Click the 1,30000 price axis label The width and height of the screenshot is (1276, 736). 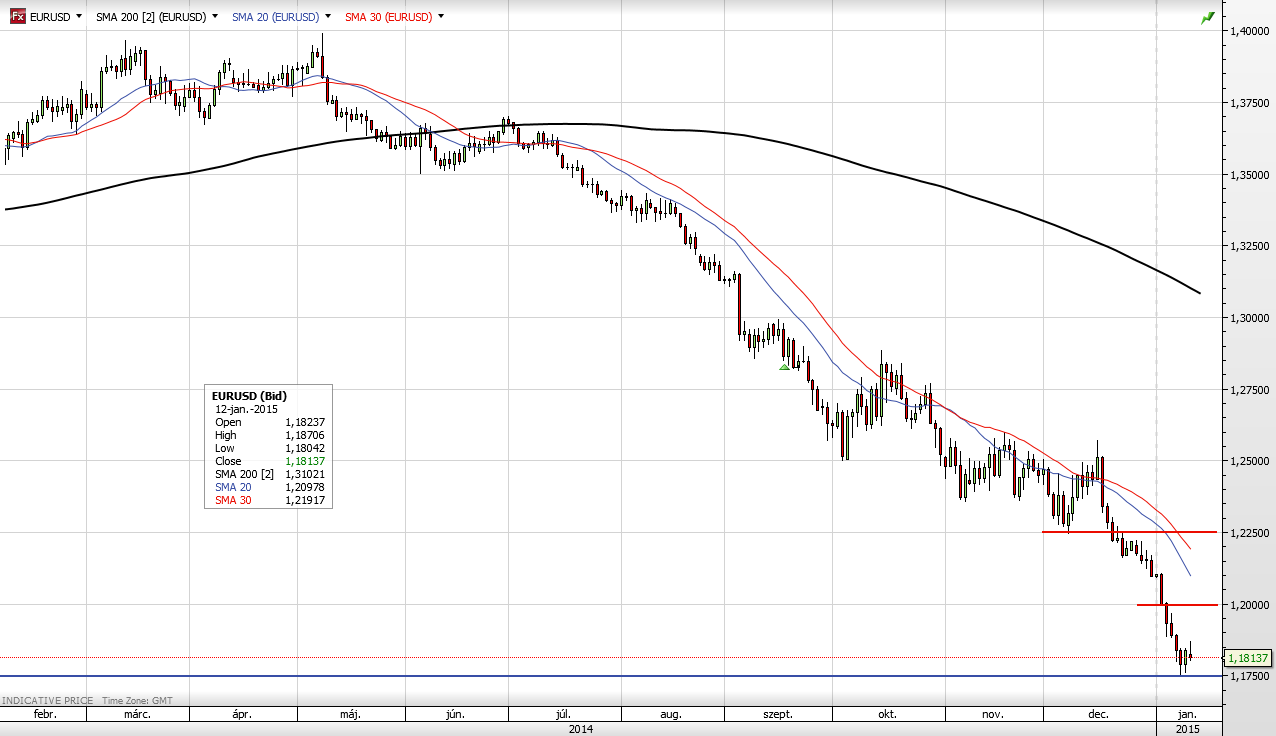tap(1250, 318)
